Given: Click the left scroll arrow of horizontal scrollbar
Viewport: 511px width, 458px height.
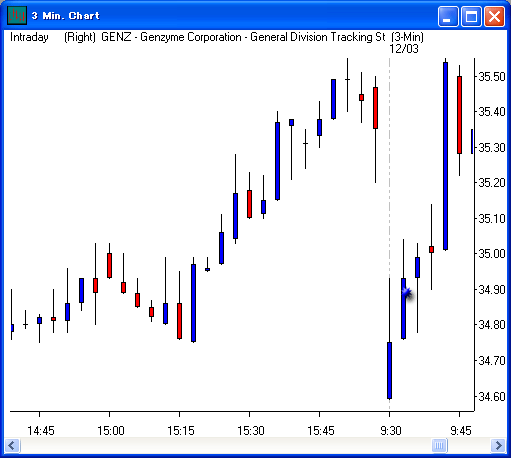Looking at the screenshot, I should coord(12,445).
